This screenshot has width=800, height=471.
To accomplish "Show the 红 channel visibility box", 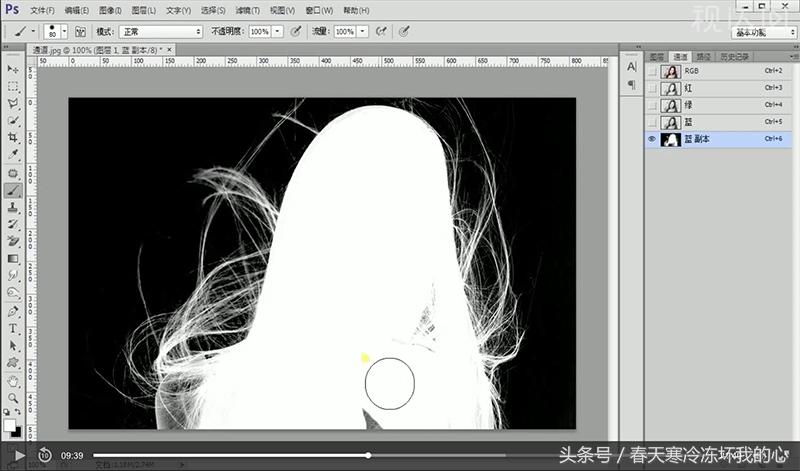I will pyautogui.click(x=652, y=88).
